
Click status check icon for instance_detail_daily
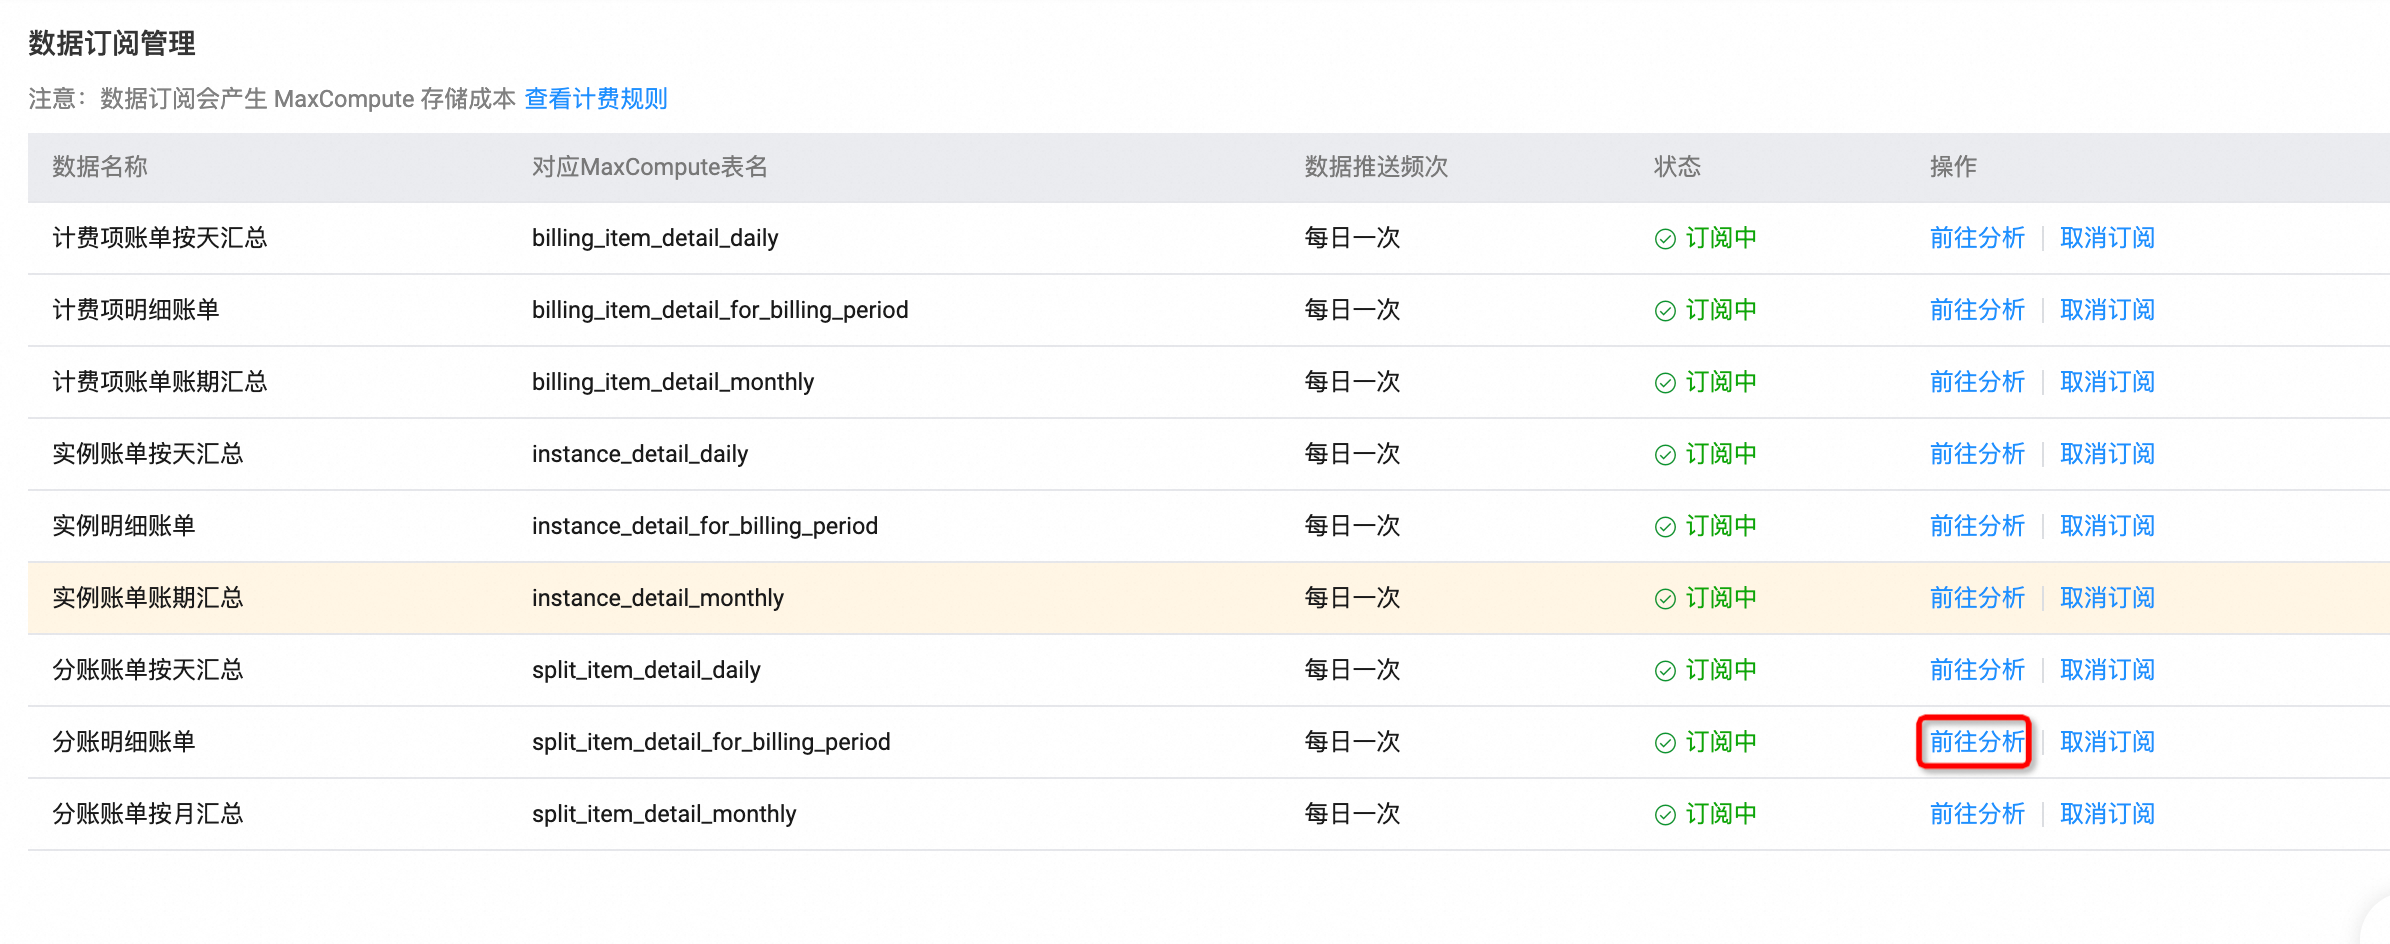(1665, 455)
